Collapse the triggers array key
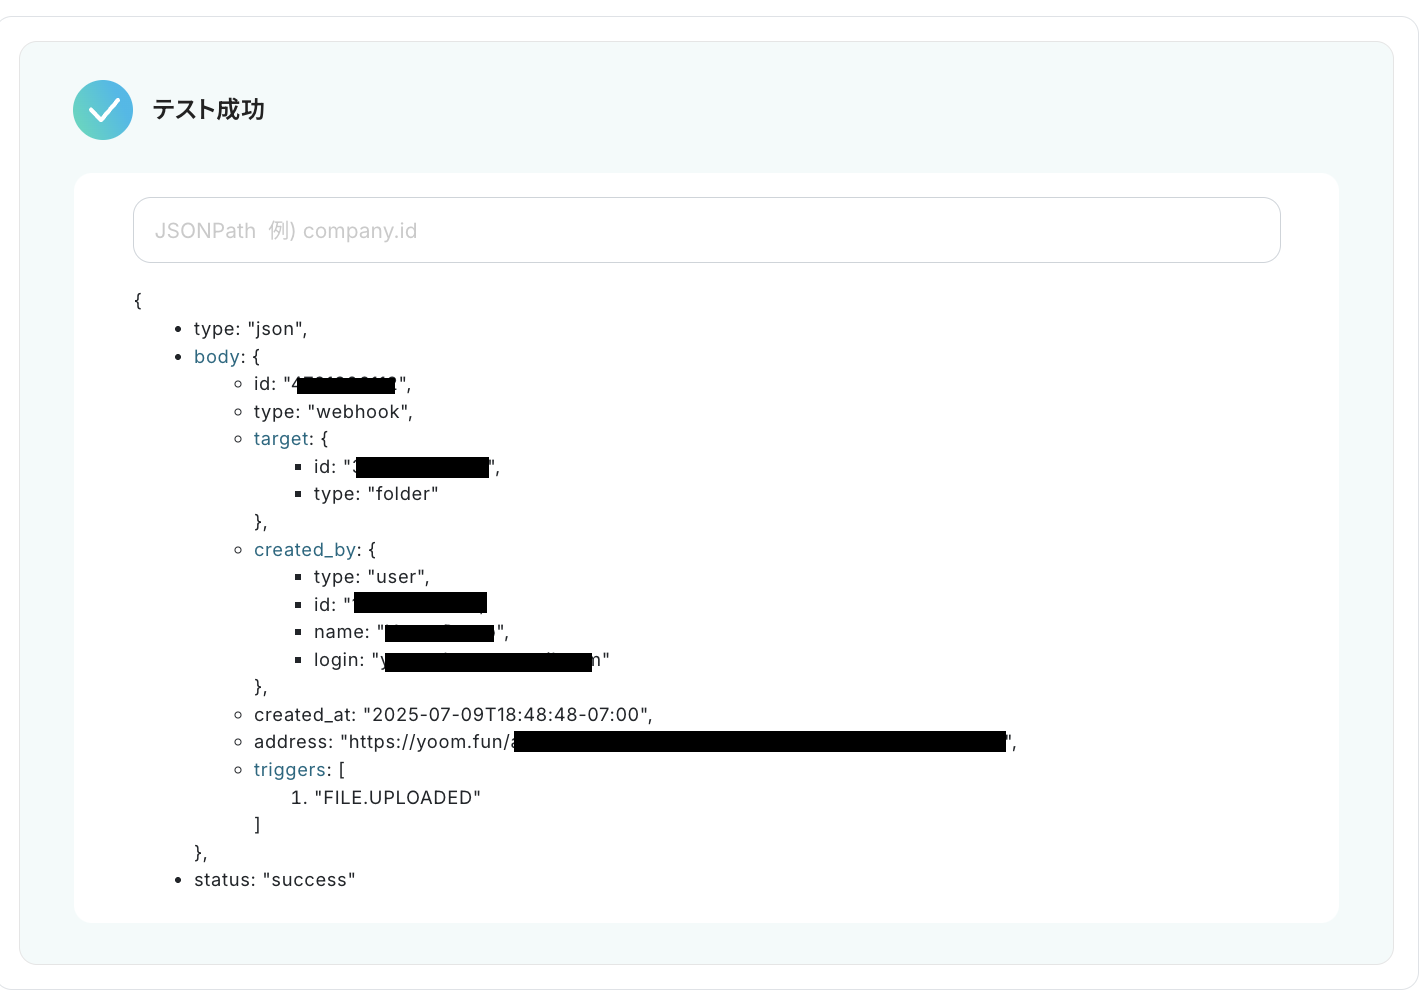 [x=290, y=770]
